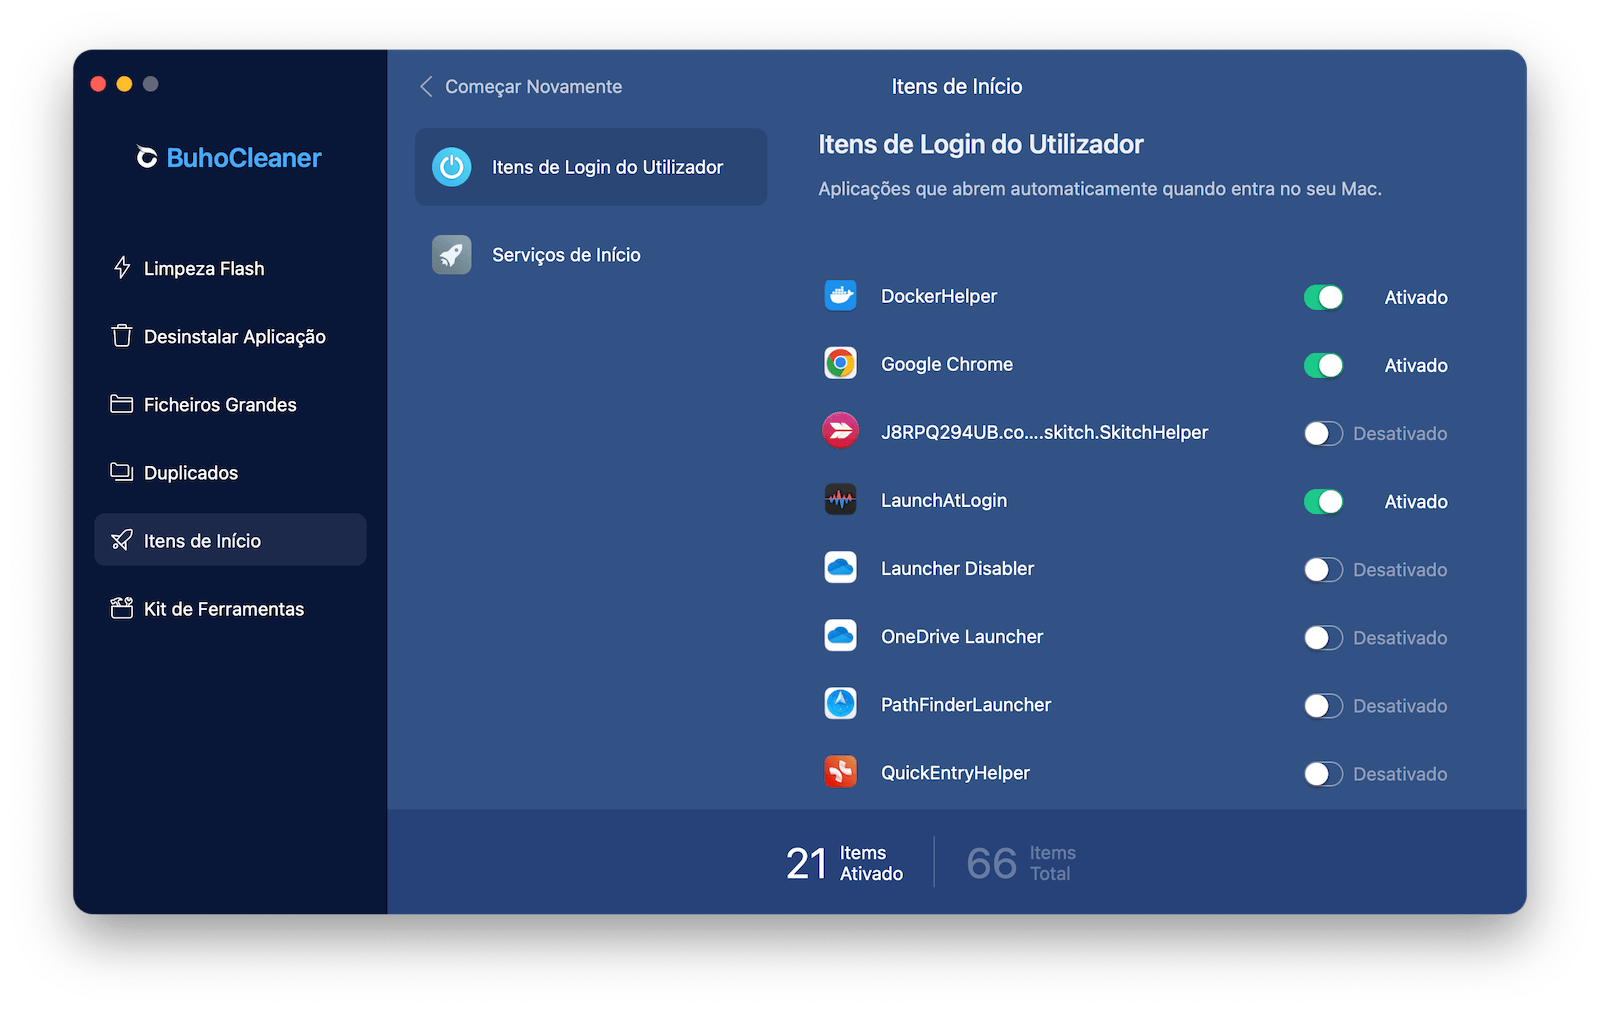Image resolution: width=1600 pixels, height=1011 pixels.
Task: Click the Desinstalar Aplicação trash icon
Action: [x=122, y=336]
